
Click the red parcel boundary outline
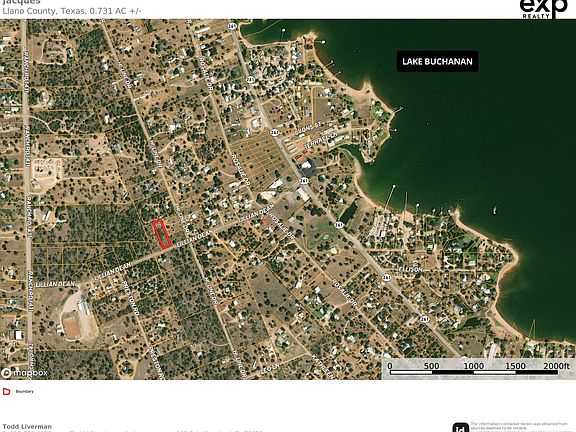click(x=162, y=234)
